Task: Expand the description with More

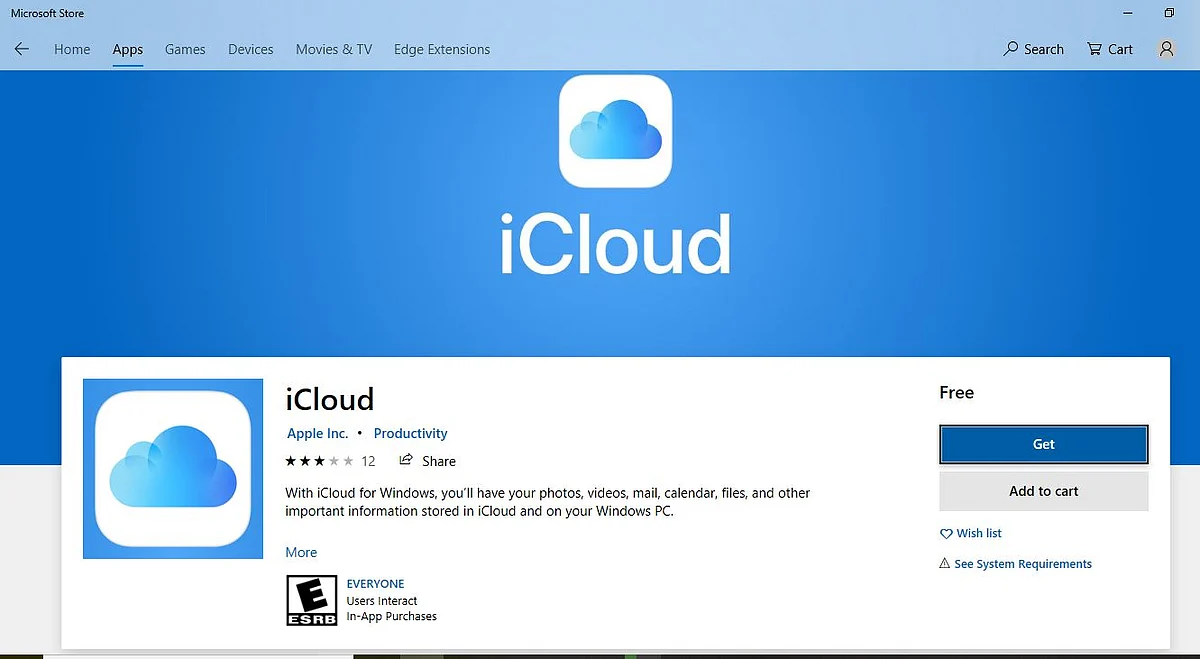Action: click(301, 552)
